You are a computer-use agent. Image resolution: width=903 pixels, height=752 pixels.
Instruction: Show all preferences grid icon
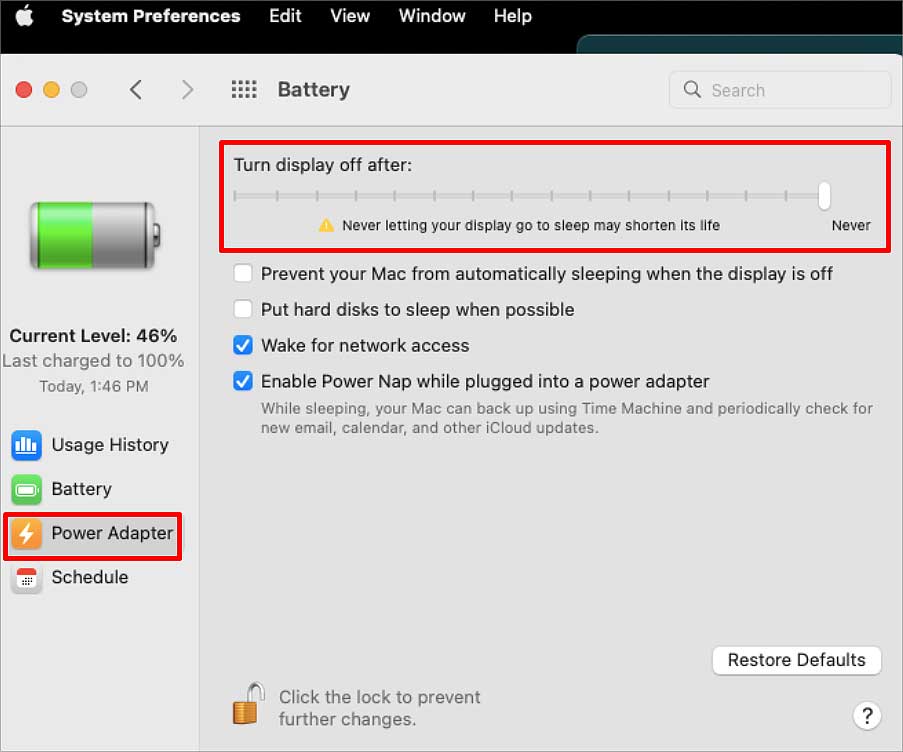coord(244,90)
